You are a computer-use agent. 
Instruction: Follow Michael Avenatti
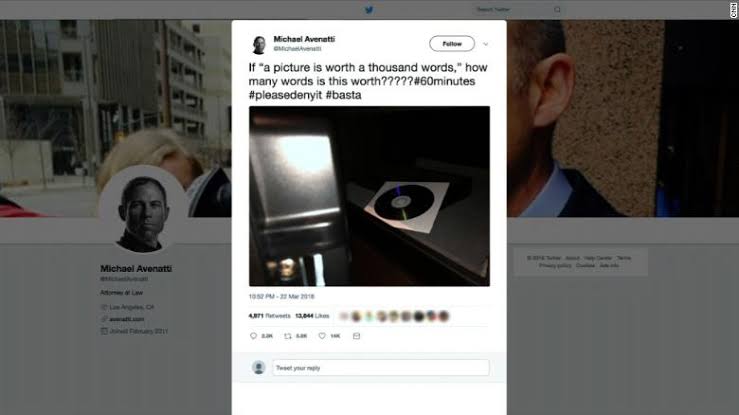click(x=452, y=44)
